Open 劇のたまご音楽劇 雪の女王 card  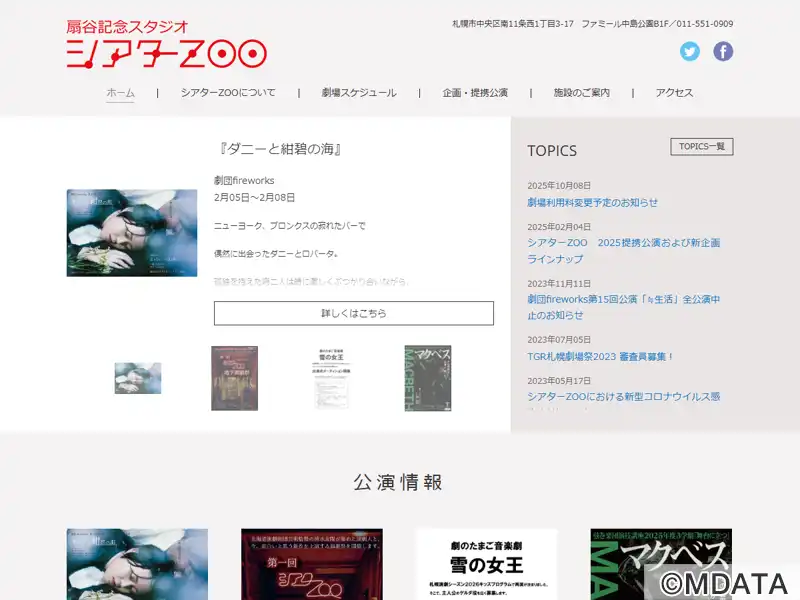(487, 564)
